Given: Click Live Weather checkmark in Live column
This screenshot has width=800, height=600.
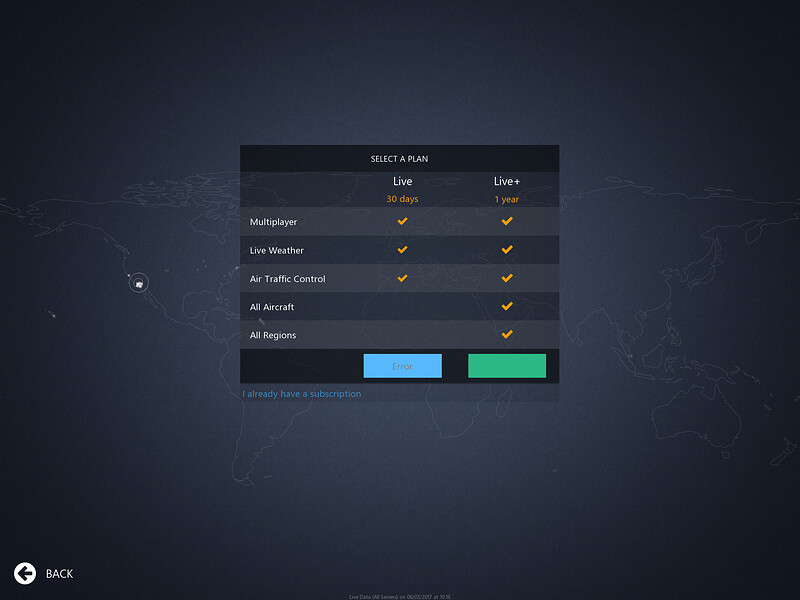Looking at the screenshot, I should (403, 249).
